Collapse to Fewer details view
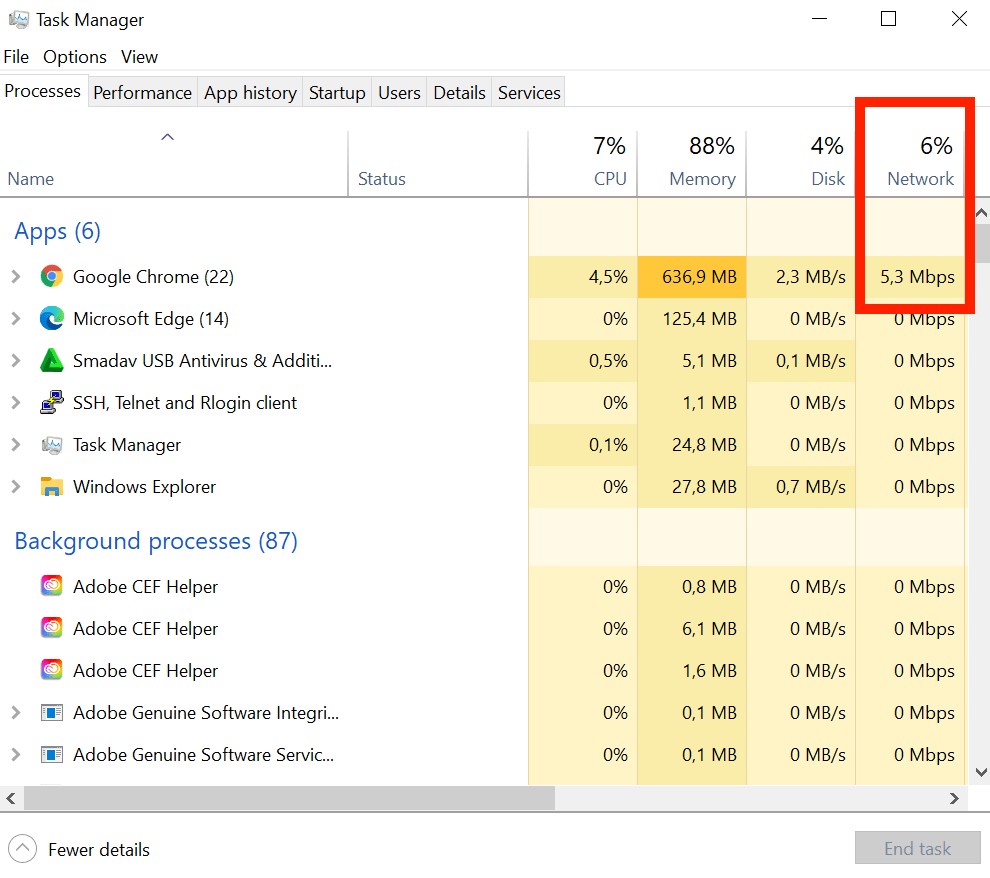Screen dimensions: 990x878 pos(80,850)
